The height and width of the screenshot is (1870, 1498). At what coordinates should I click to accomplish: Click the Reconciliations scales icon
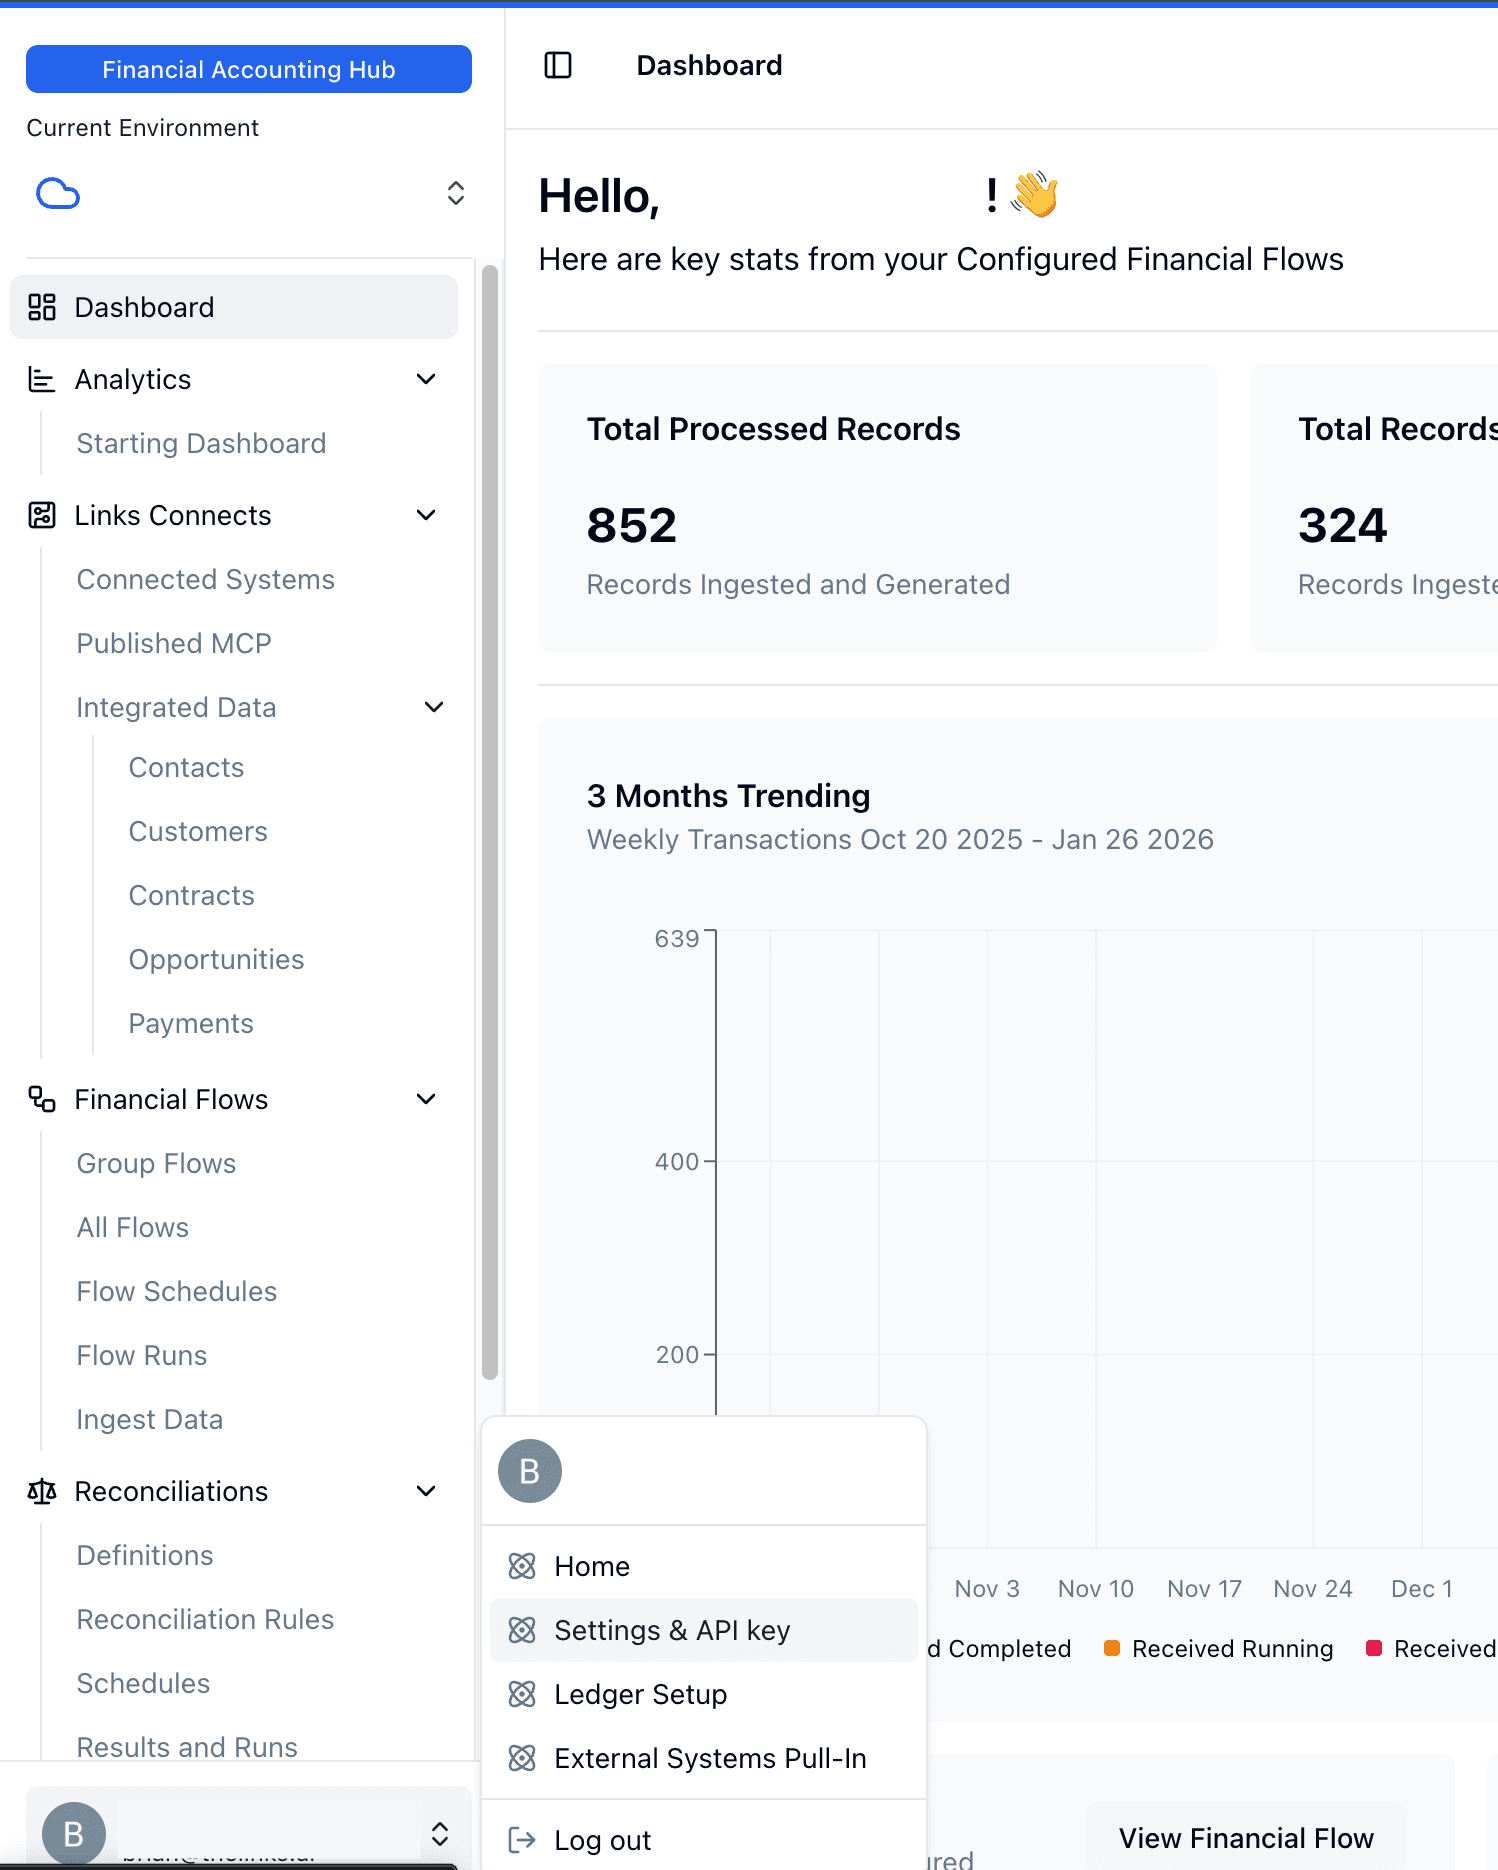(42, 1492)
